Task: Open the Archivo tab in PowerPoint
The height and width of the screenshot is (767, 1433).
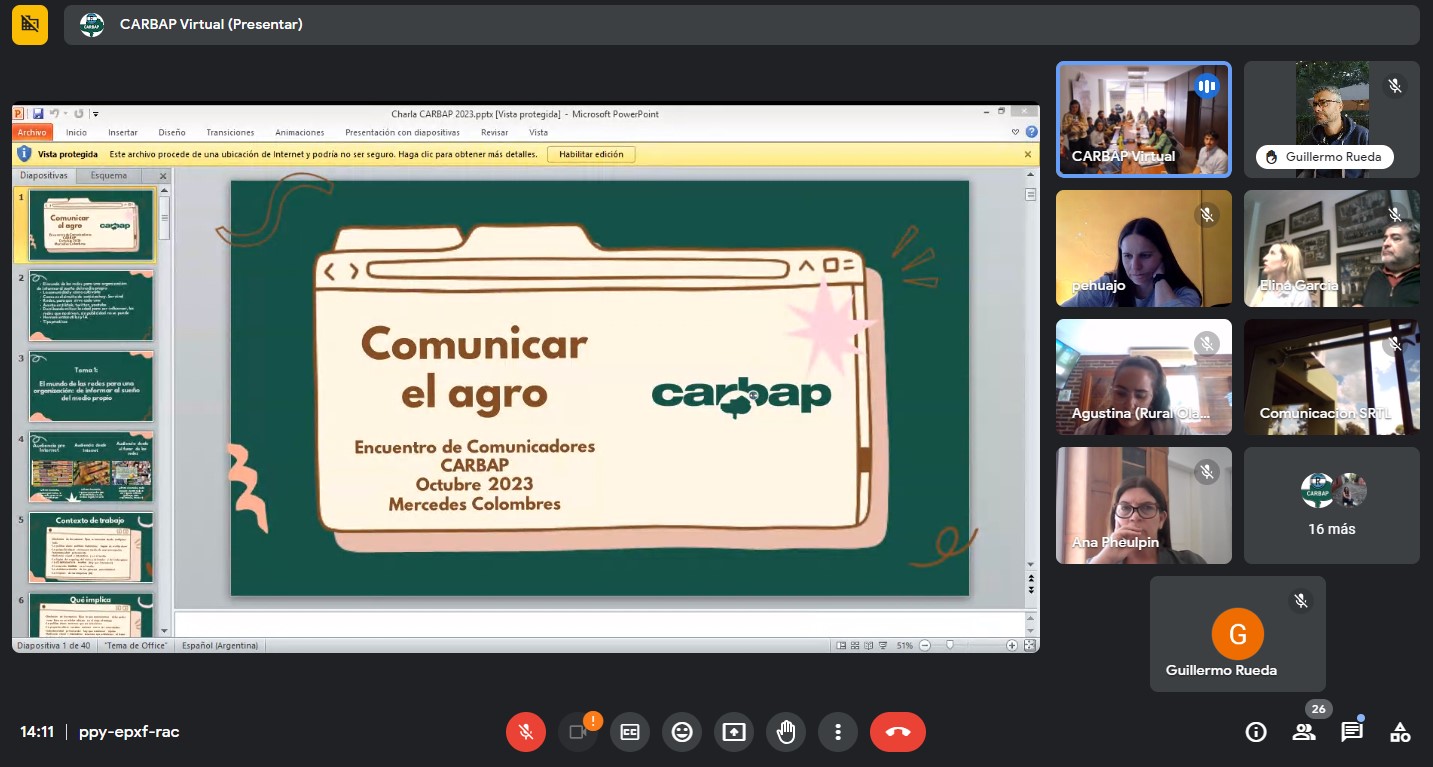Action: point(32,132)
